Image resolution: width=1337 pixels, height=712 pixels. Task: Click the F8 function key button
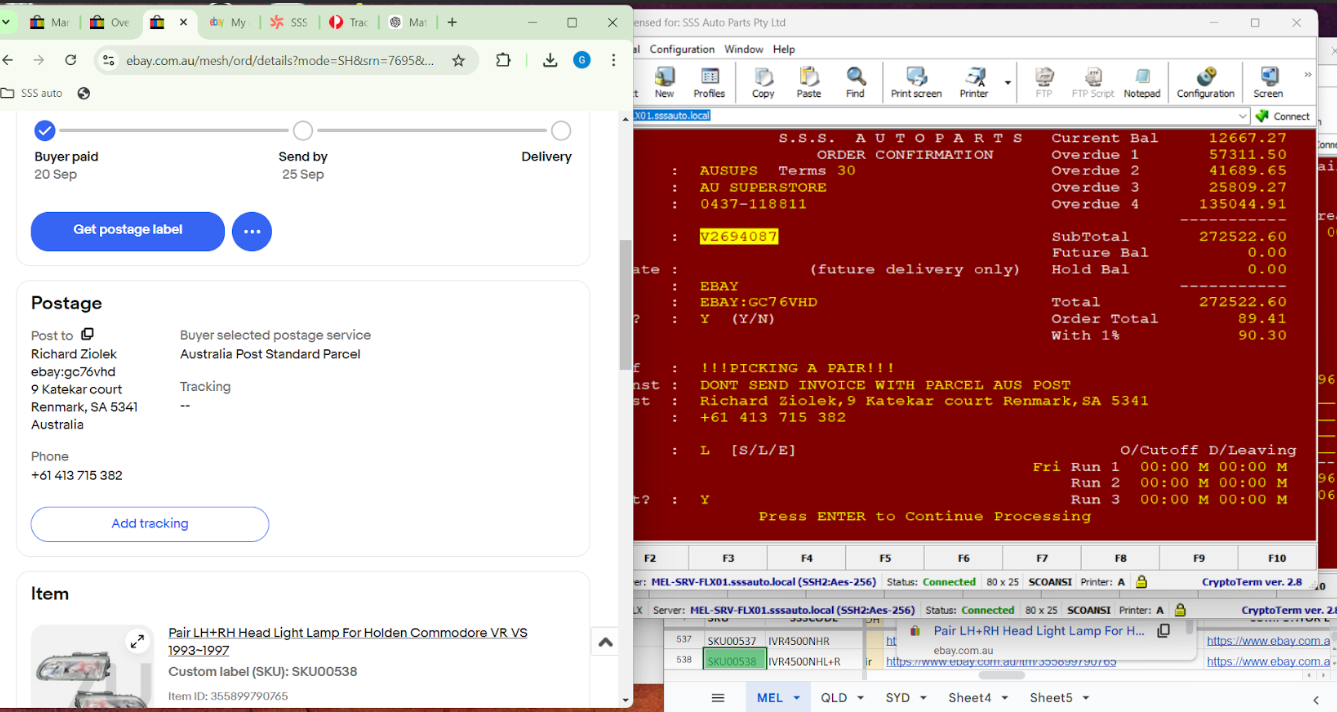pos(1120,558)
